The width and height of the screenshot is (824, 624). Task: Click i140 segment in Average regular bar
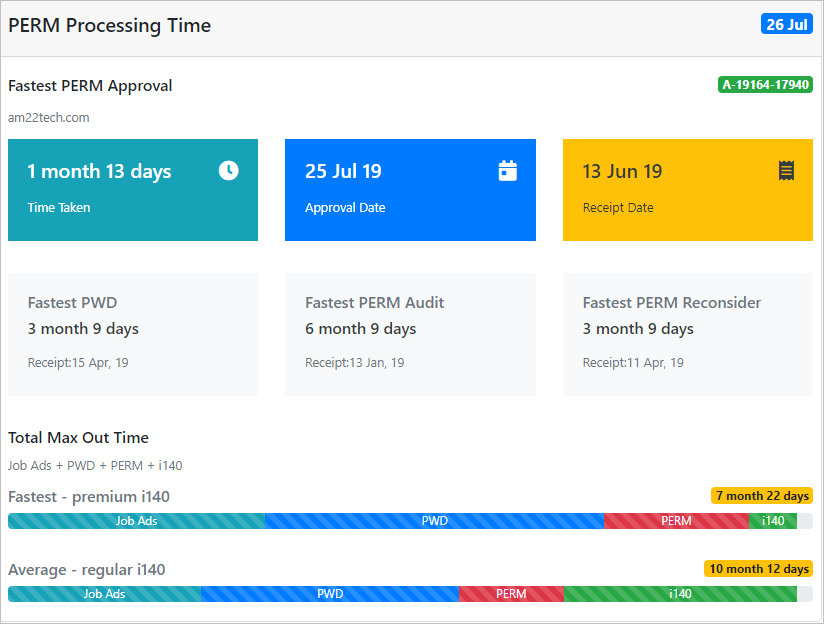click(x=681, y=594)
